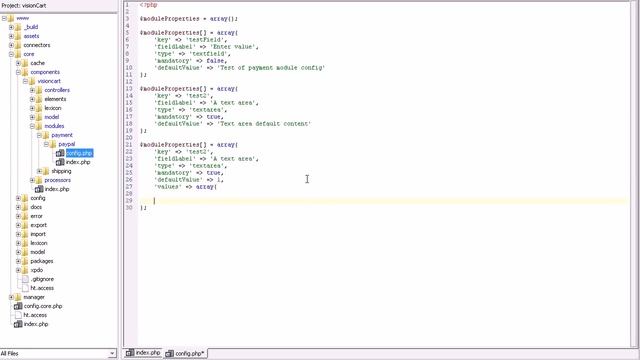Click the PHP file icon of index.php under paypal
The height and width of the screenshot is (360, 640).
pos(60,162)
